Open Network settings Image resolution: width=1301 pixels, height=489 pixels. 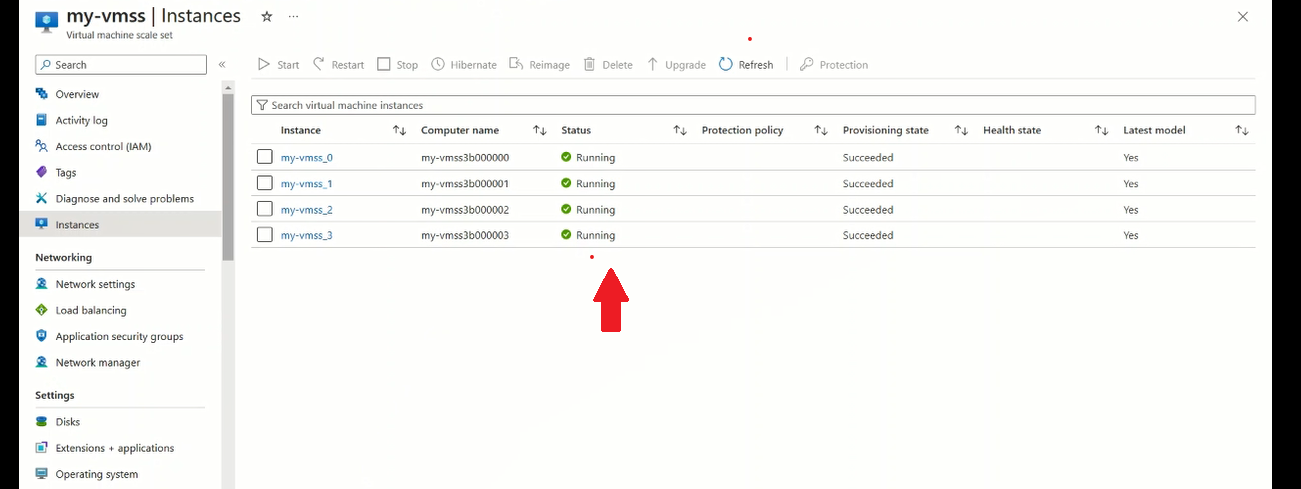95,284
